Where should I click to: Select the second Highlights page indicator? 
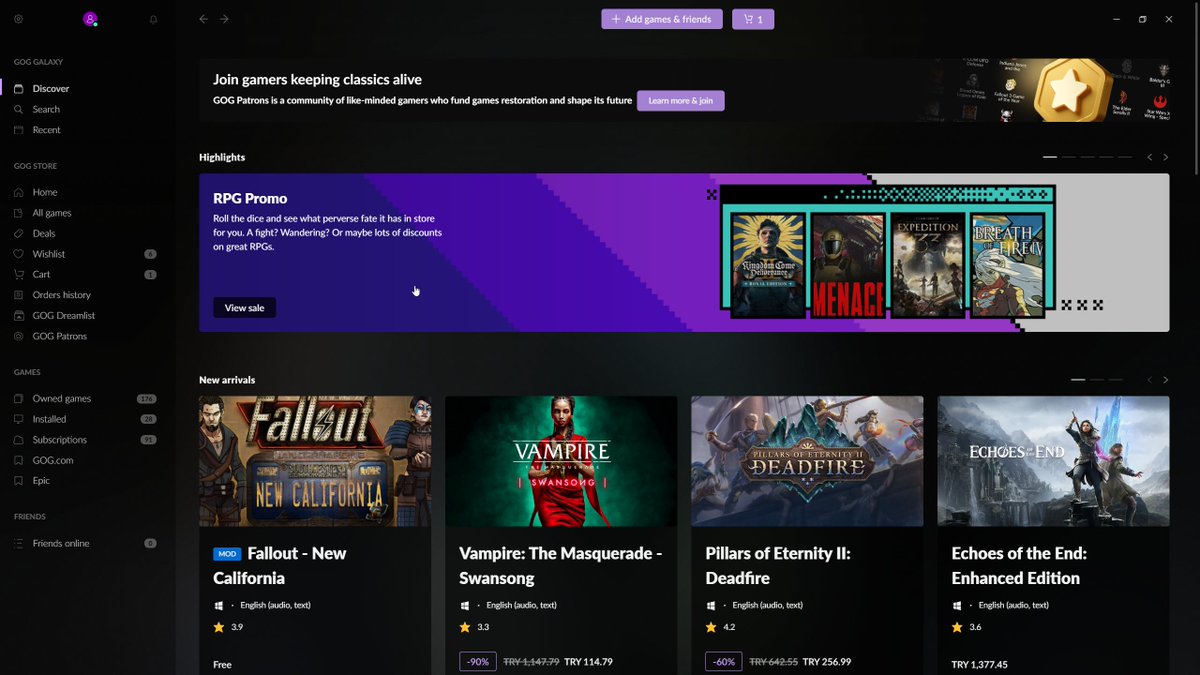click(1069, 157)
